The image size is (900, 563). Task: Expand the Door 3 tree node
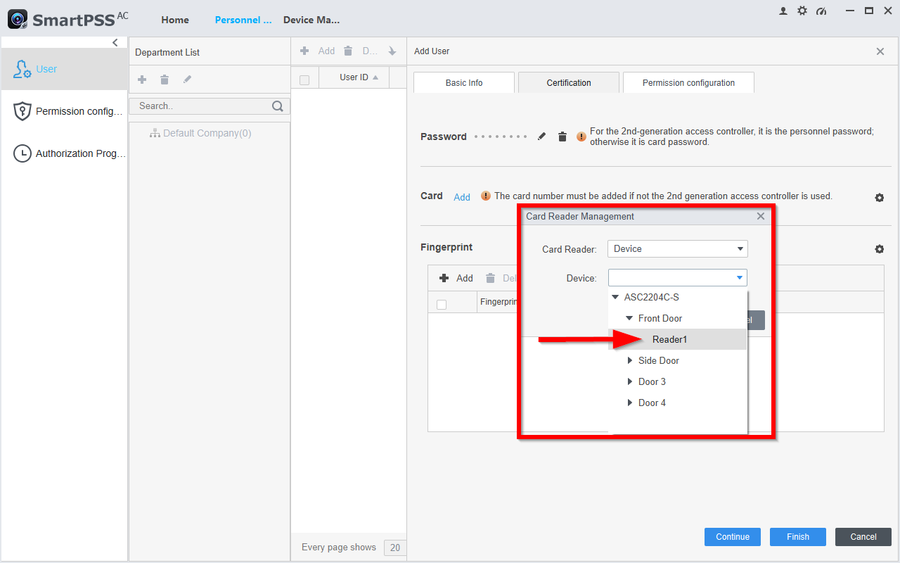click(x=630, y=382)
